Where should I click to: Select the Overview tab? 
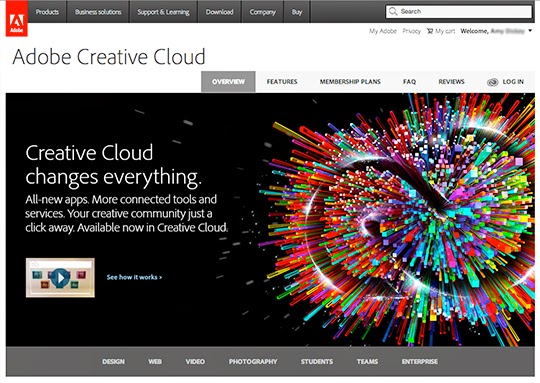pos(228,82)
